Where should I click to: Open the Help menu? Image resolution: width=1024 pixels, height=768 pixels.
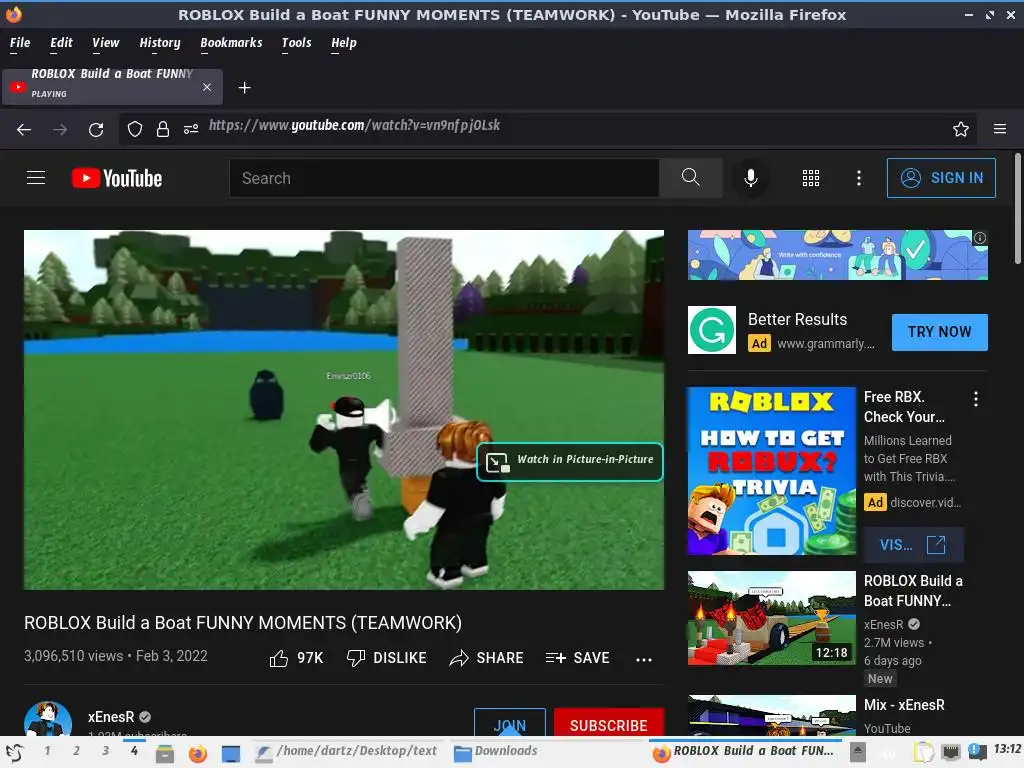pos(344,42)
